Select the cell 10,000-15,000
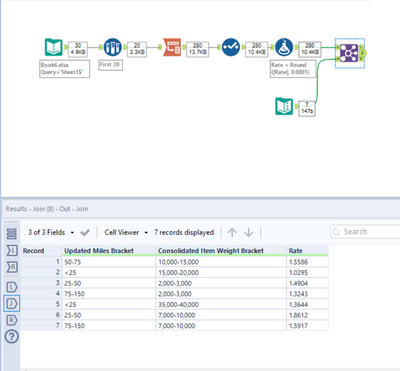 point(221,262)
